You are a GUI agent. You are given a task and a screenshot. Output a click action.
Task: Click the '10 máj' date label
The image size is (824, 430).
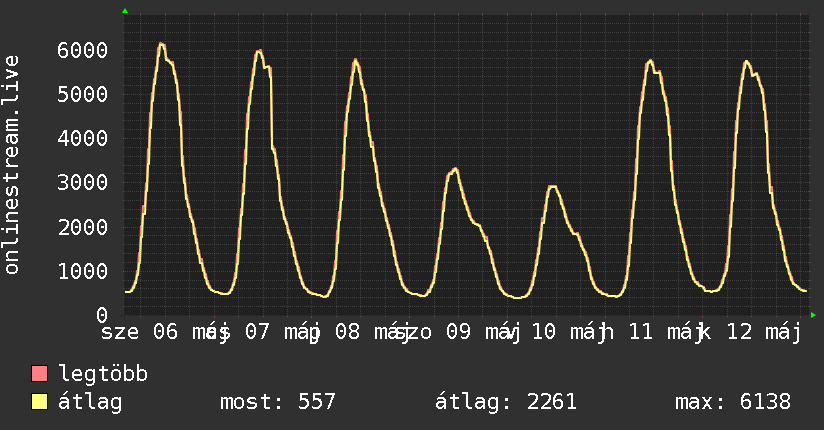[x=569, y=332]
